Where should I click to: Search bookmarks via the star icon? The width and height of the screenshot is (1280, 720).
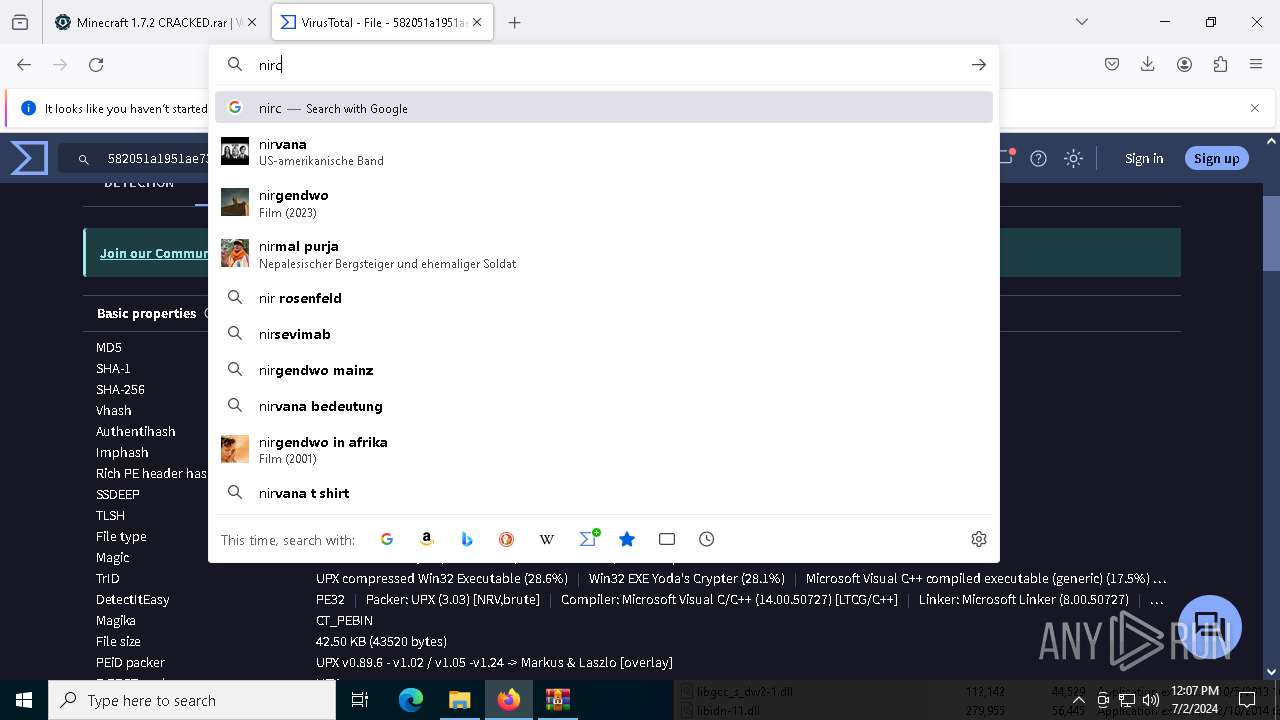[627, 539]
